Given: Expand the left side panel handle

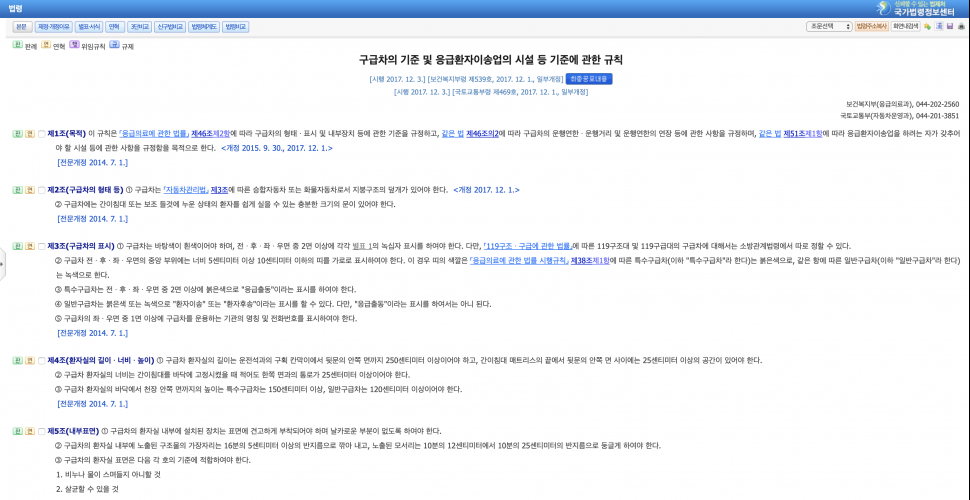Looking at the screenshot, I should pyautogui.click(x=3, y=261).
